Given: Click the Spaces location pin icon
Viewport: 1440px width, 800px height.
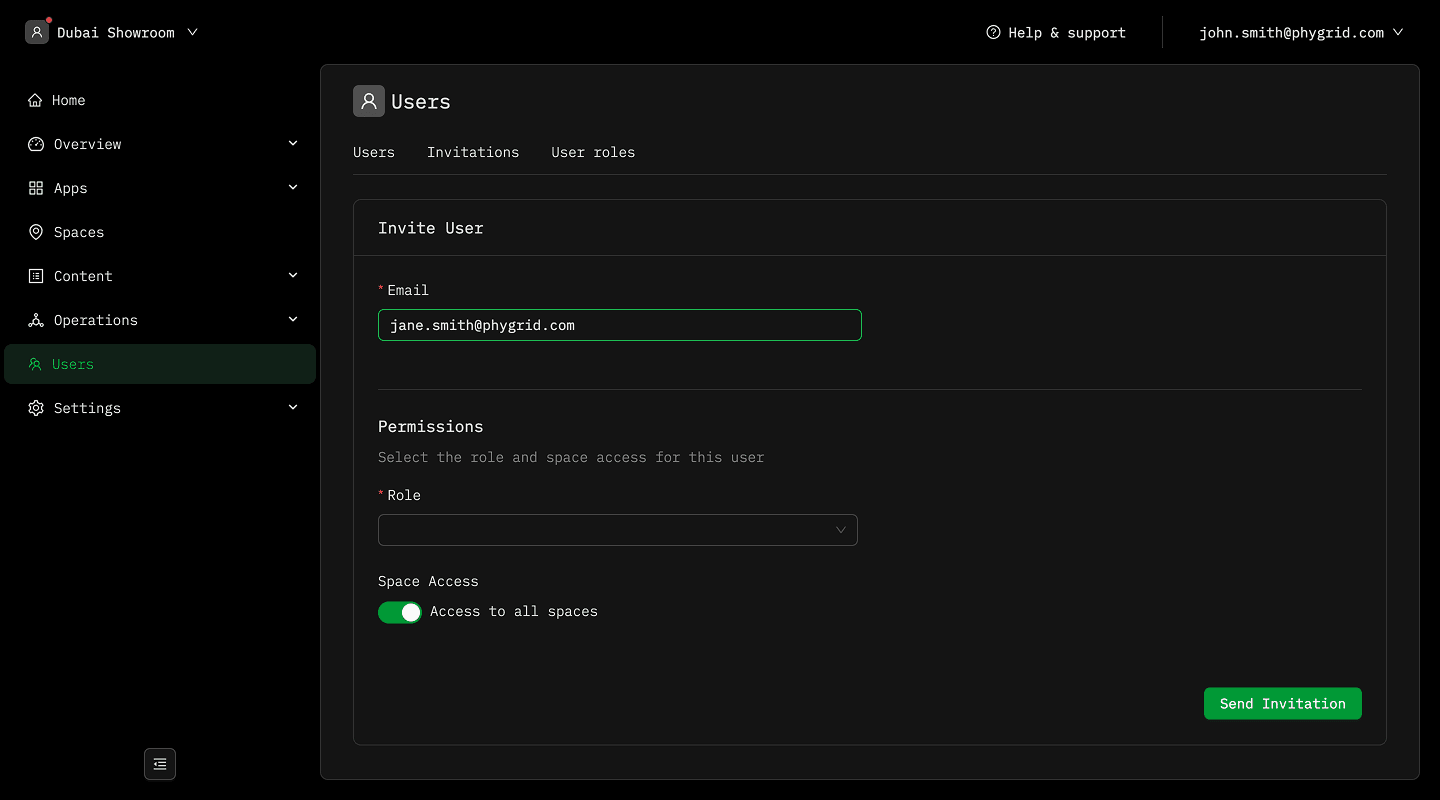Looking at the screenshot, I should pos(36,232).
